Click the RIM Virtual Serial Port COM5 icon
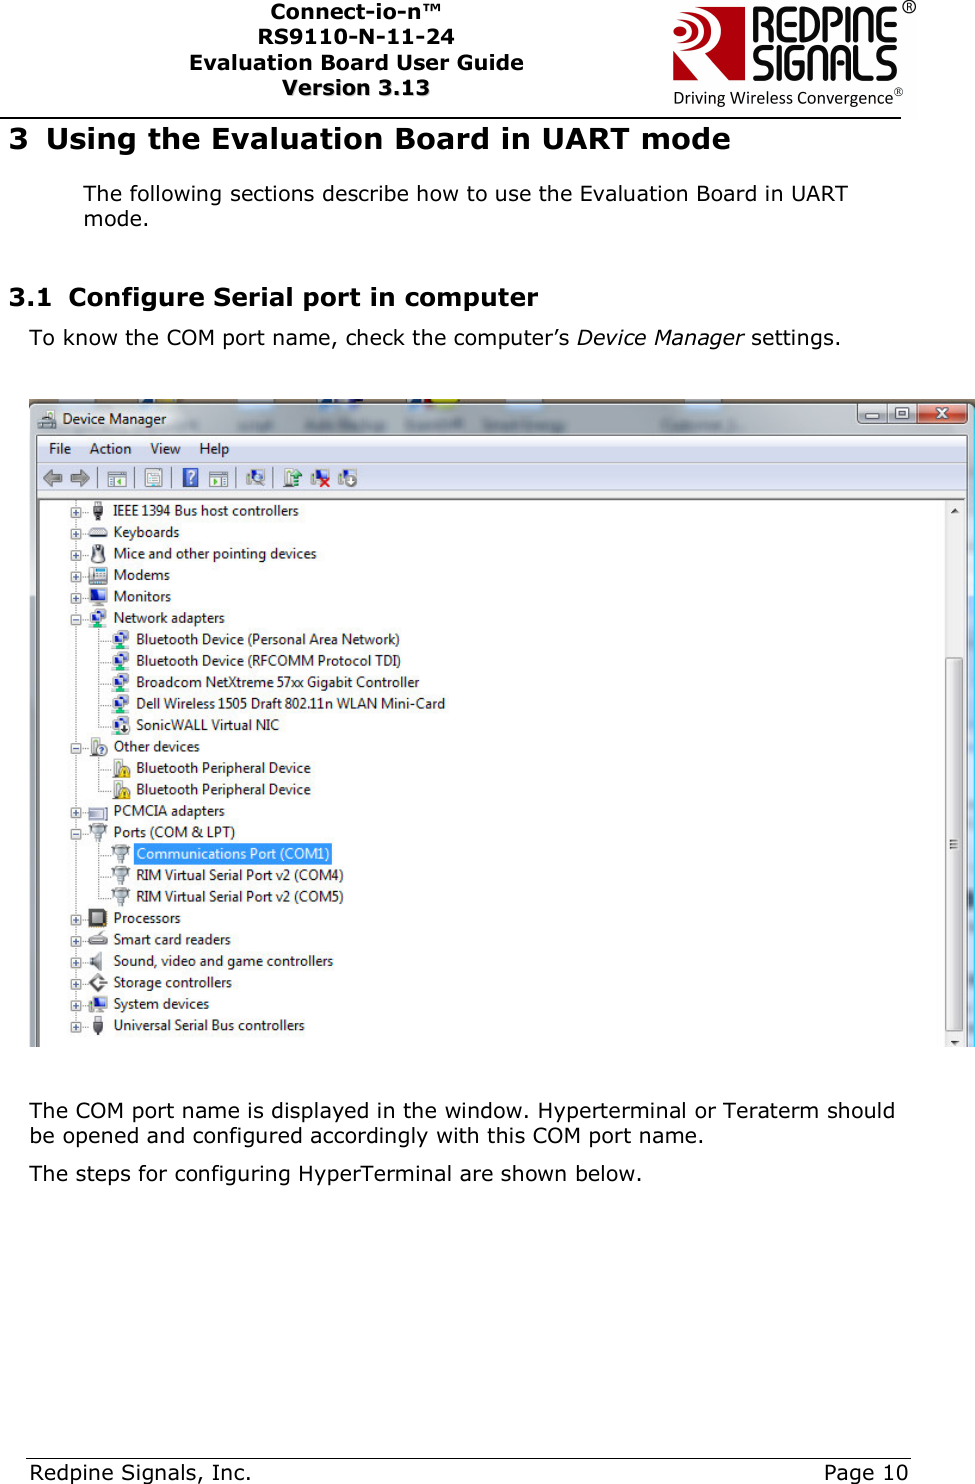This screenshot has width=975, height=1484. pyautogui.click(x=121, y=896)
